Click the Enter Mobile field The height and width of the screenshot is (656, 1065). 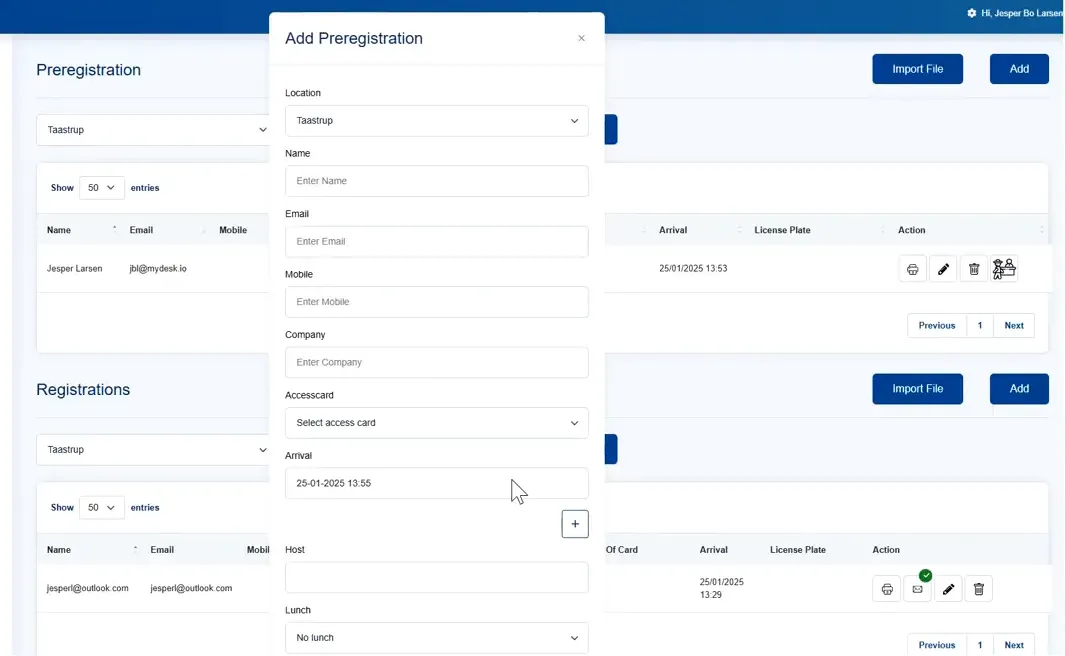437,302
